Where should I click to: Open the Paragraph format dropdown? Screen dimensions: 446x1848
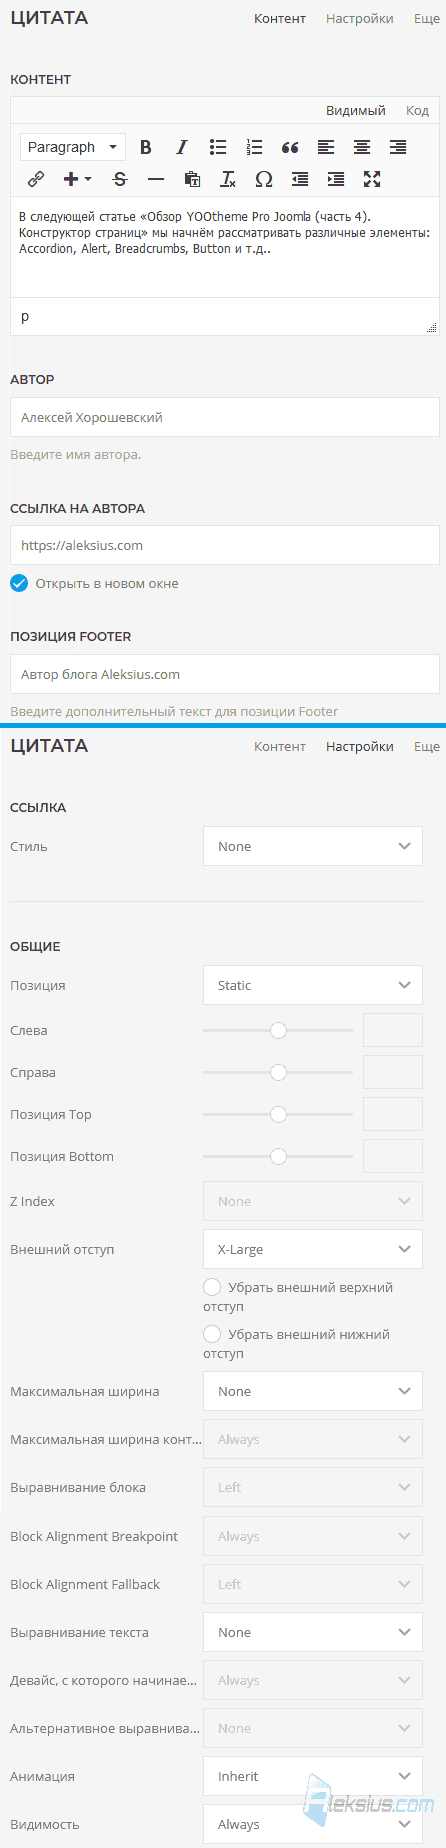73,147
